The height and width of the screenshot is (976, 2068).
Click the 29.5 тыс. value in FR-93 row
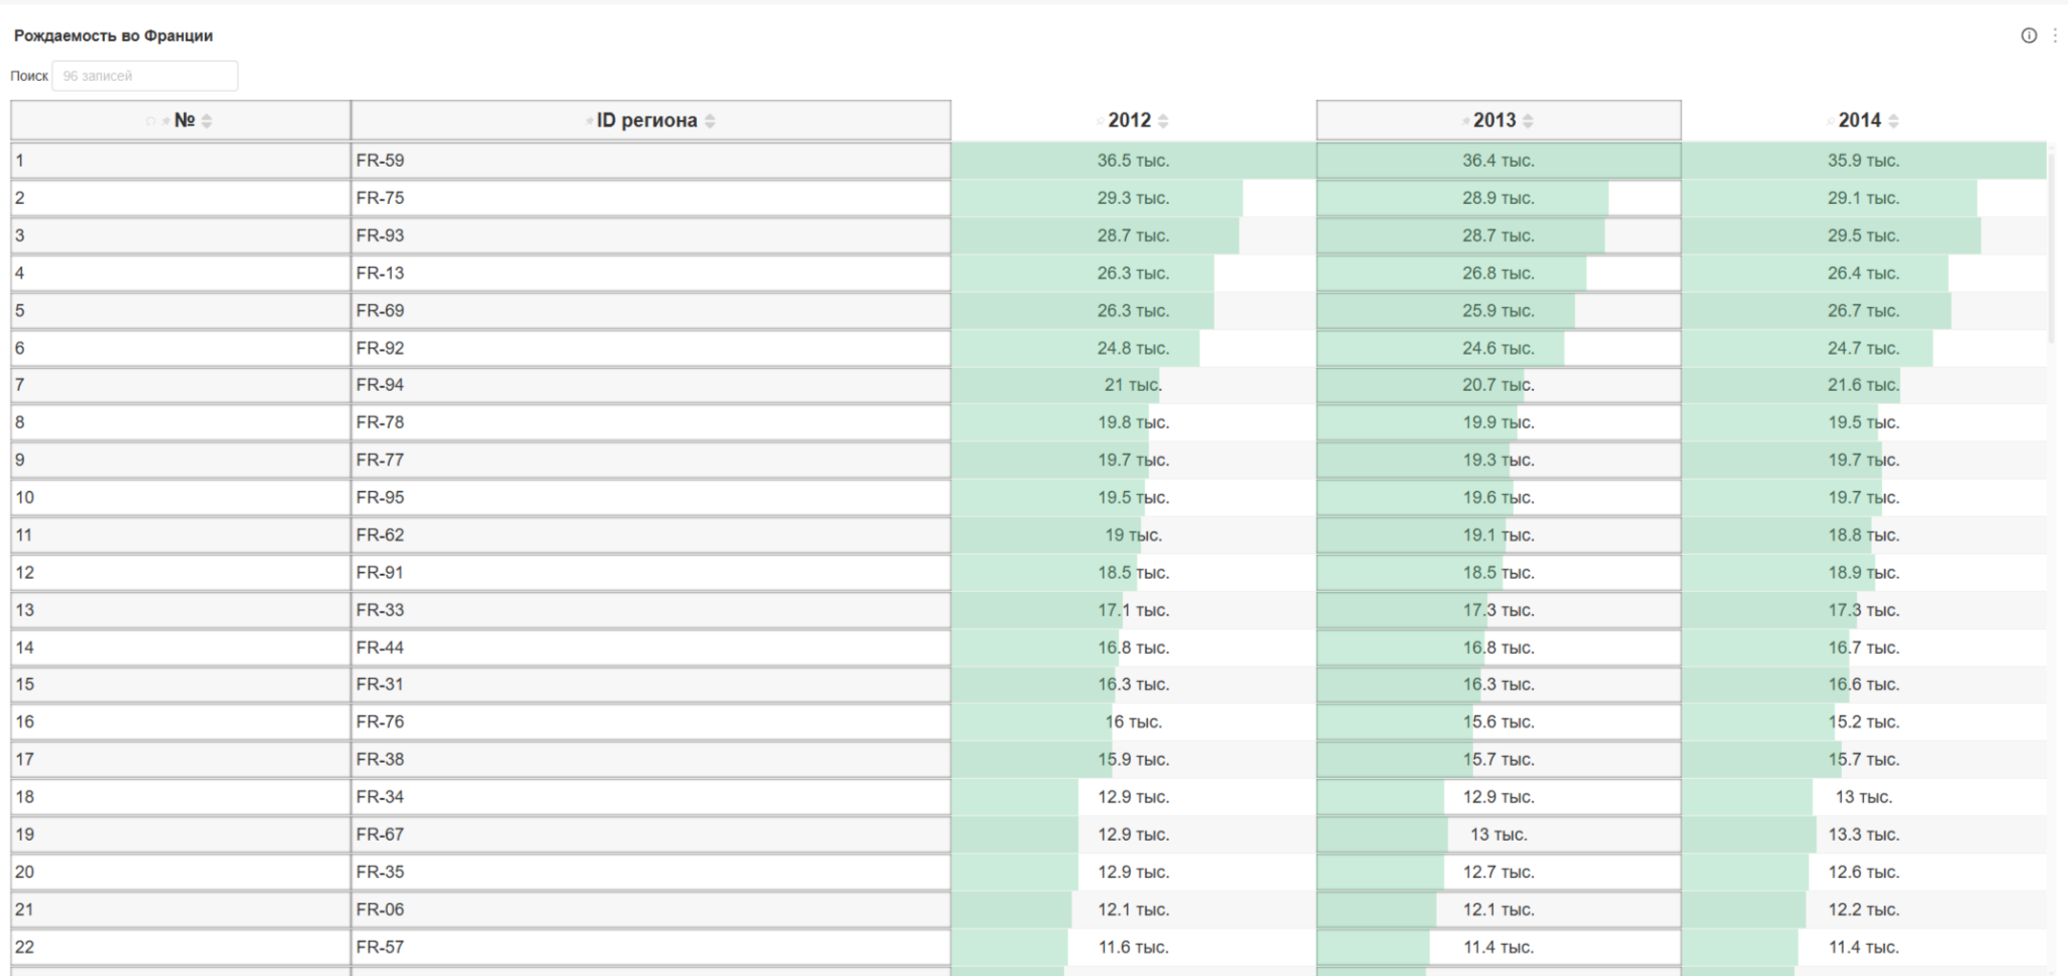pyautogui.click(x=1863, y=235)
